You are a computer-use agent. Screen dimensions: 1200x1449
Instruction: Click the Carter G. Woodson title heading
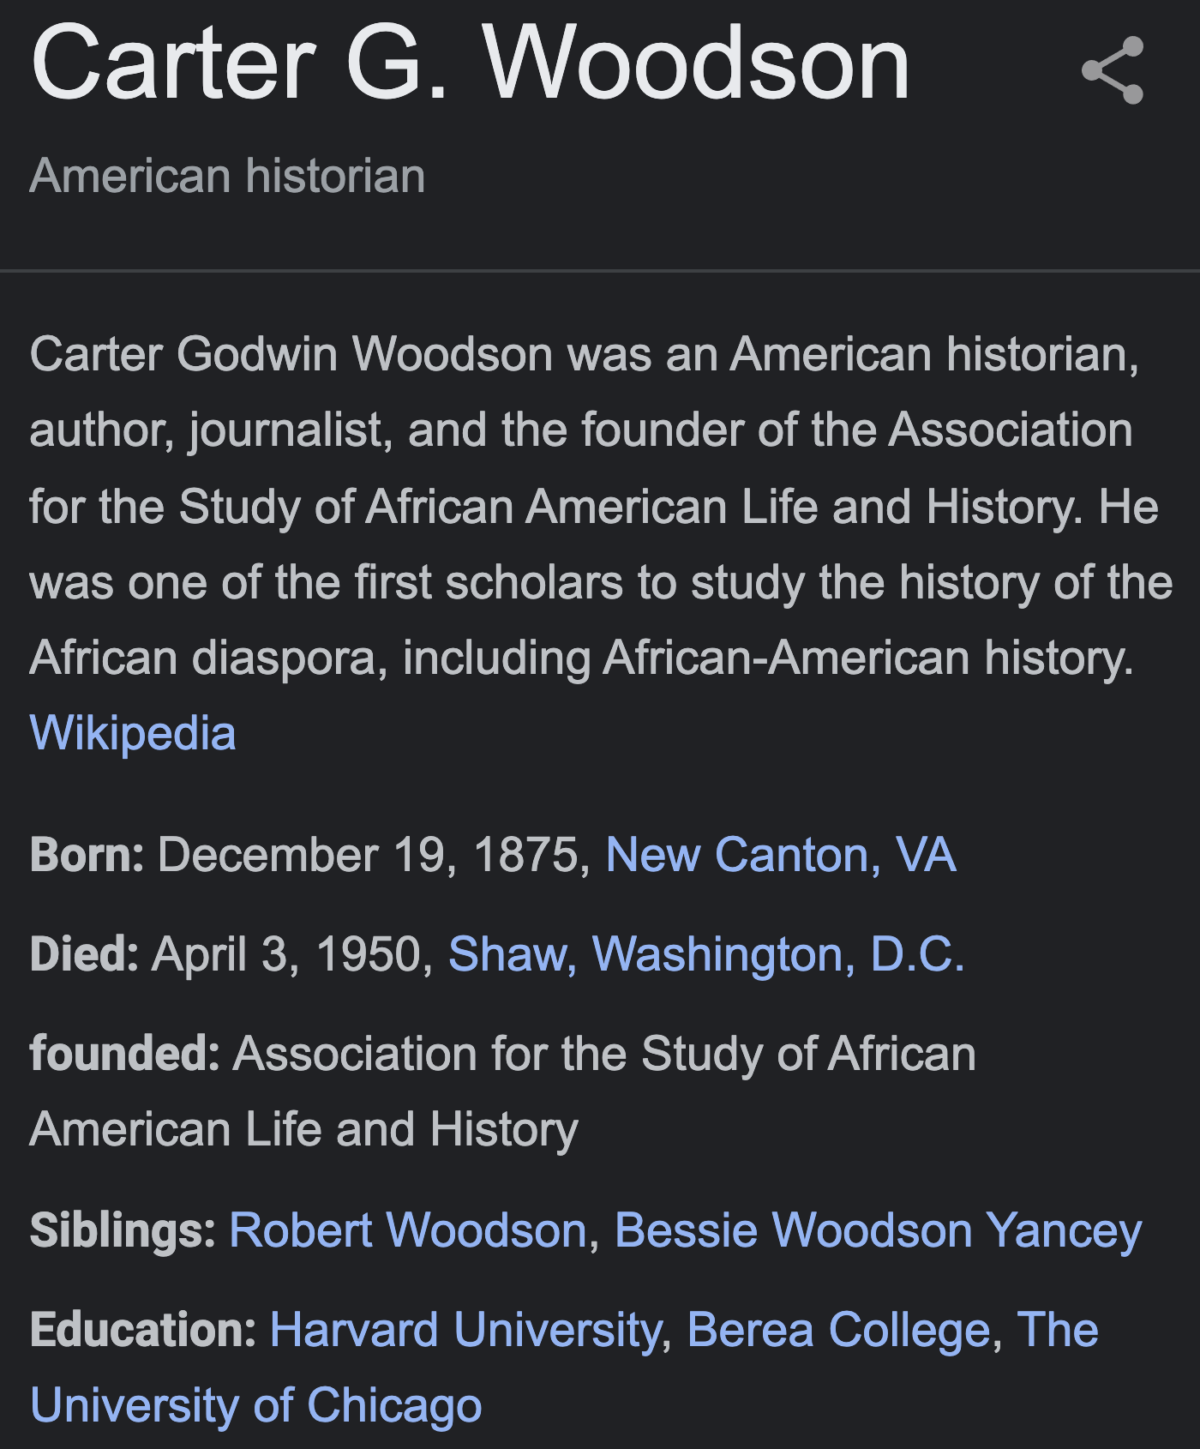[x=471, y=64]
